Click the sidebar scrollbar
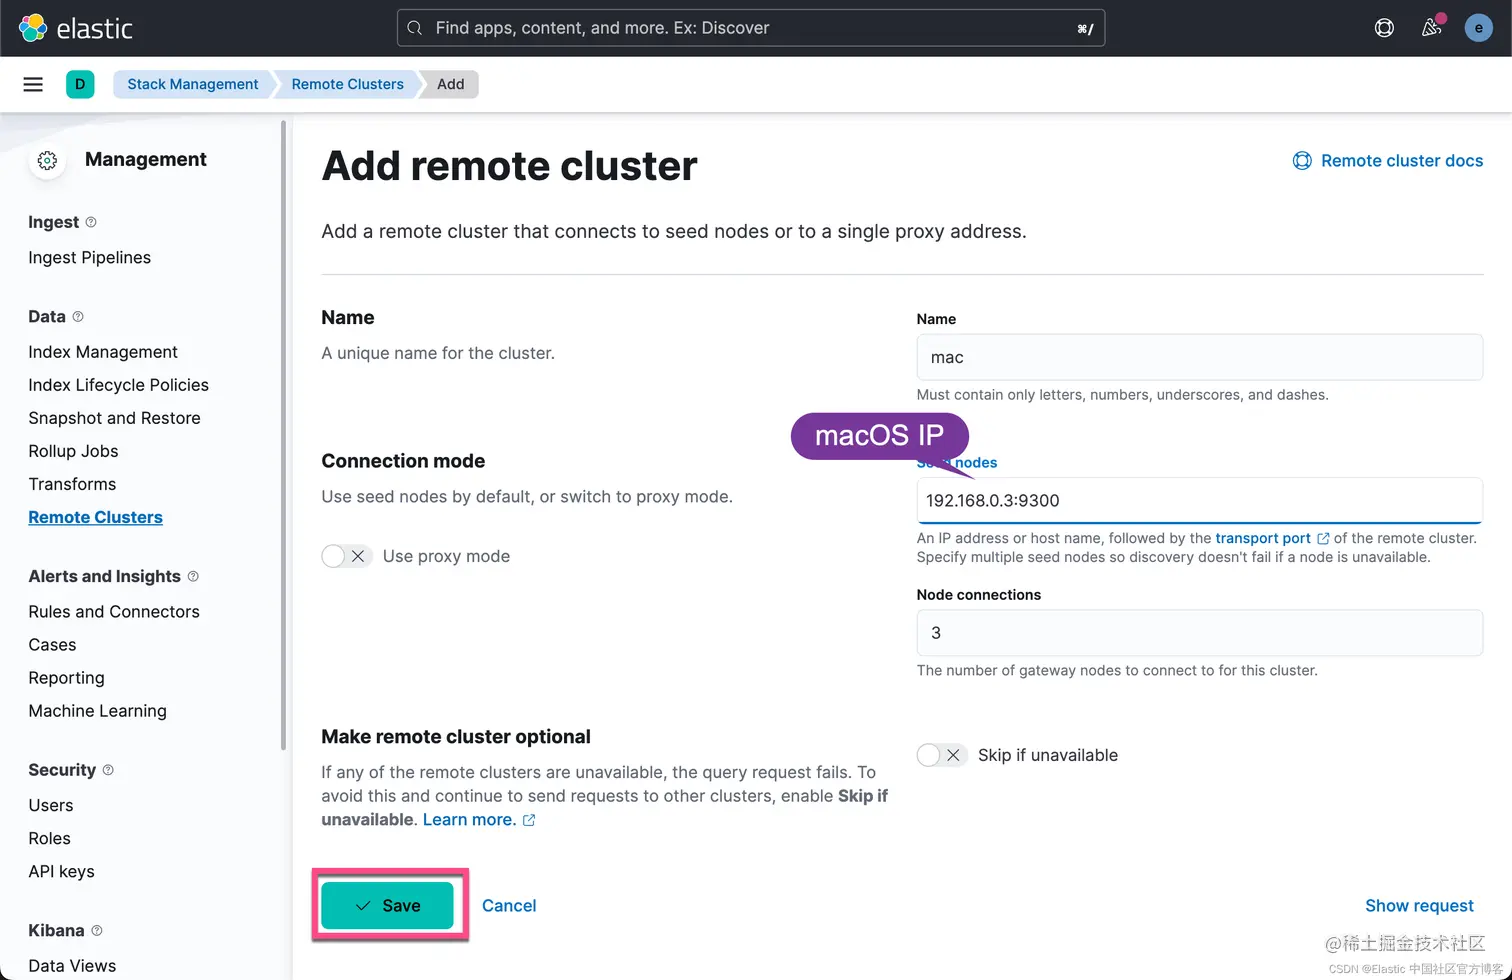The image size is (1512, 980). click(x=284, y=435)
